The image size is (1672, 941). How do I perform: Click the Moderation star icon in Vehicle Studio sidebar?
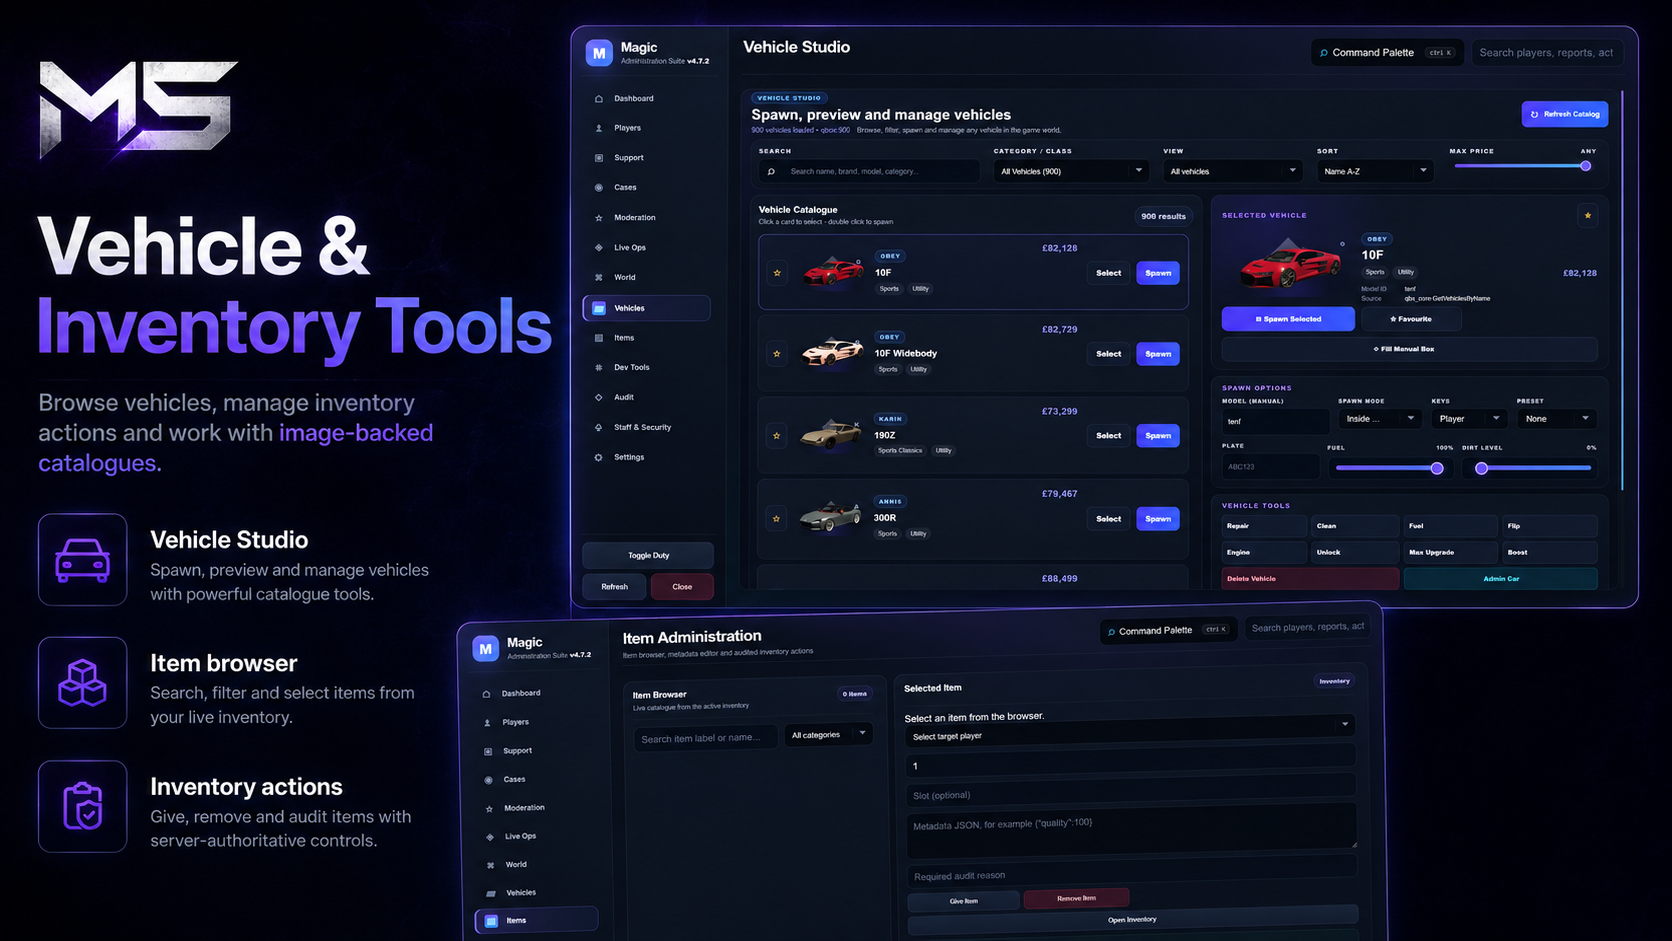click(x=599, y=217)
